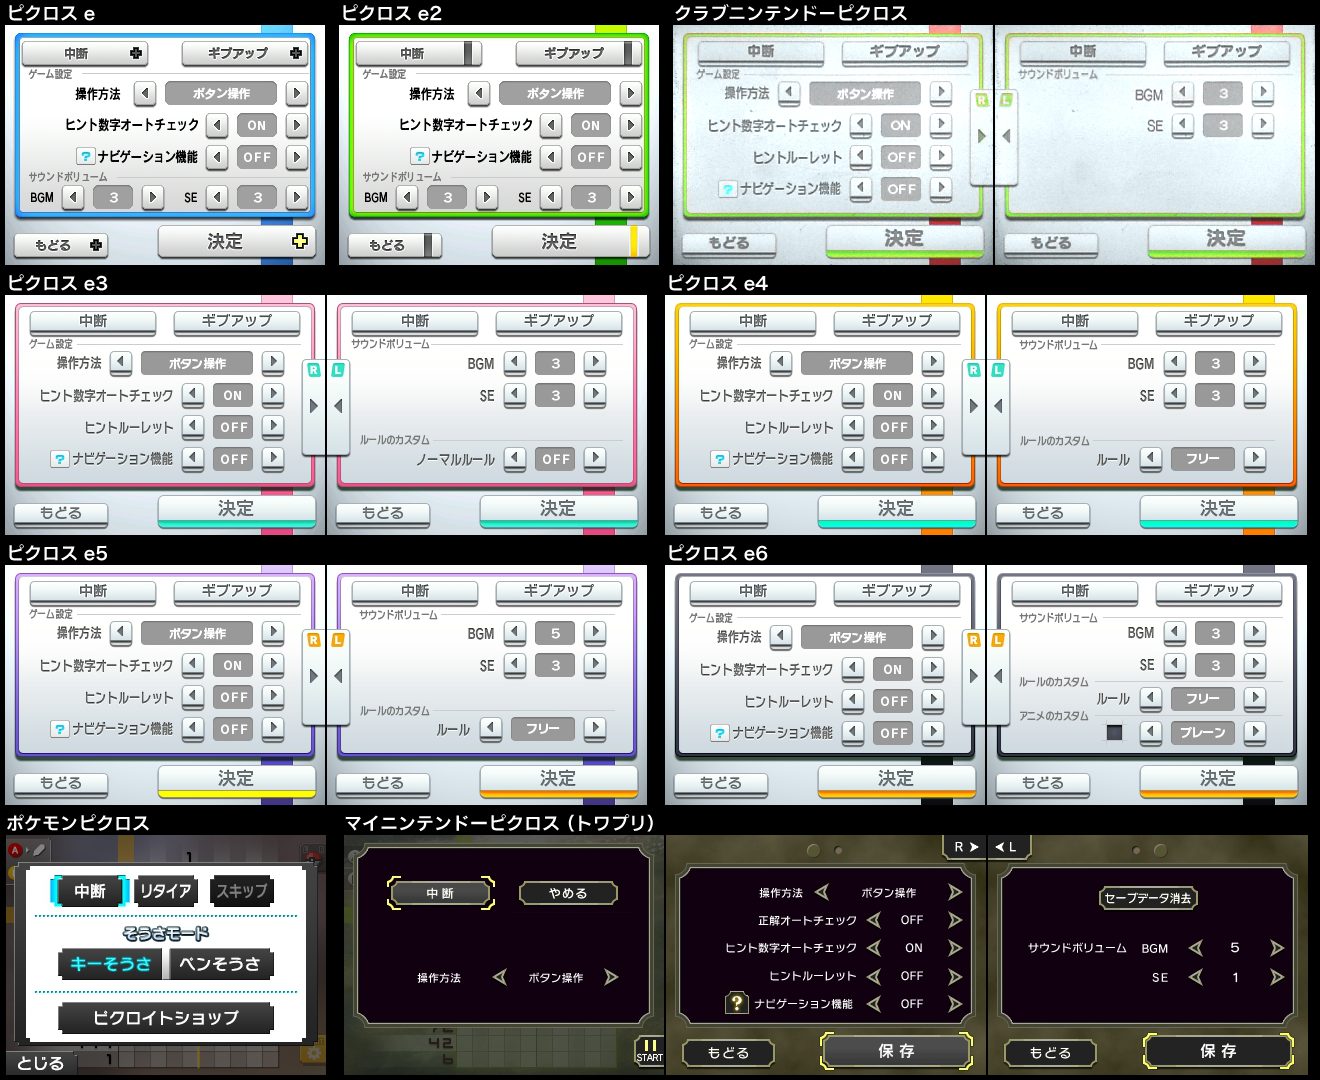Tap the R shoulder page icon in ピクロス e3
The image size is (1320, 1080).
tap(313, 370)
